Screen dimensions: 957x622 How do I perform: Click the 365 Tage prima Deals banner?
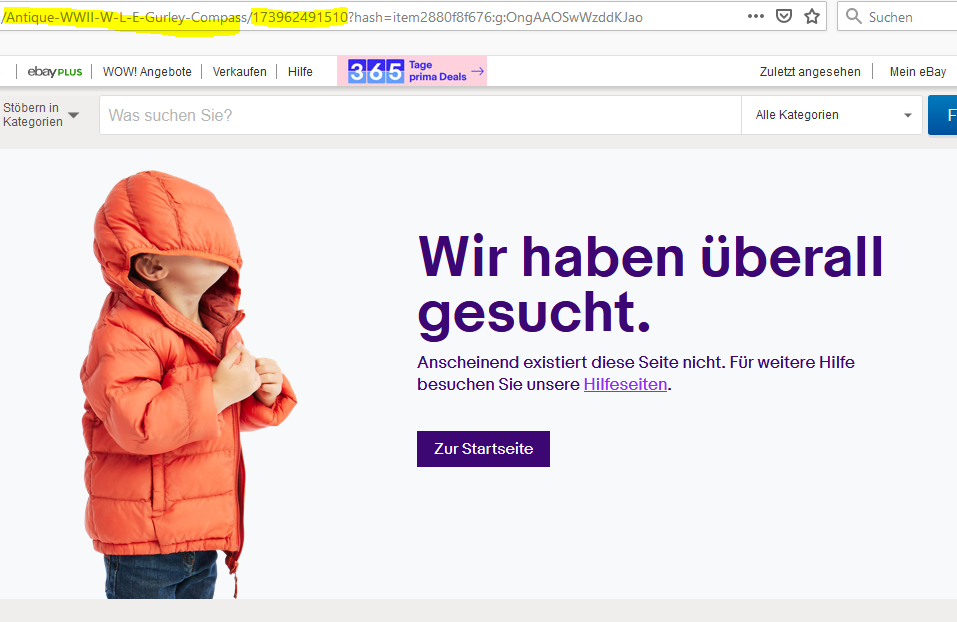[x=416, y=71]
